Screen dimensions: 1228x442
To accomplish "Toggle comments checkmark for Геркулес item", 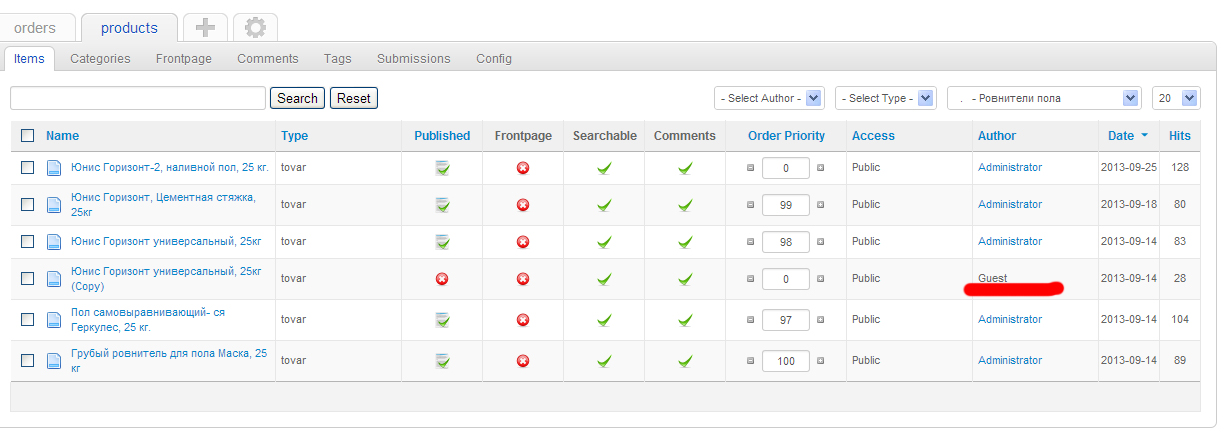I will tap(685, 320).
